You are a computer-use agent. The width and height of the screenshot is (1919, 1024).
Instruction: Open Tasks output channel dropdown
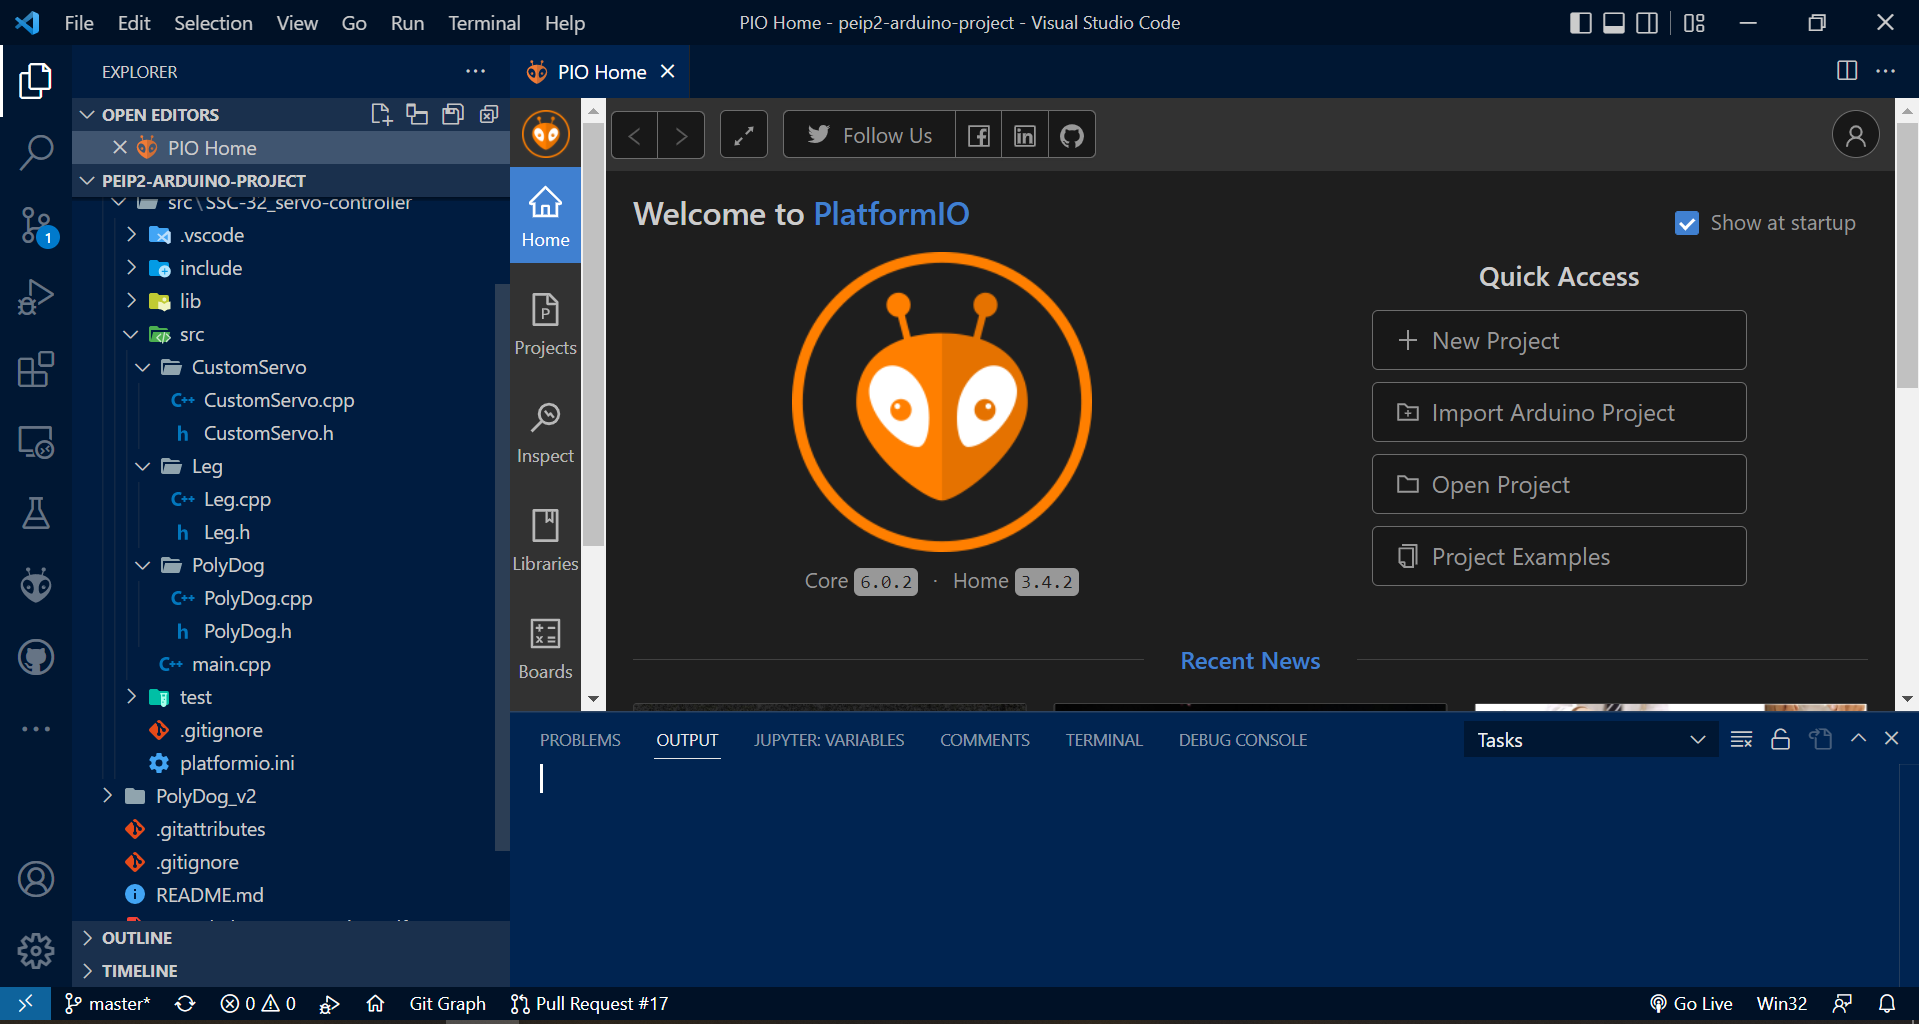coord(1590,740)
